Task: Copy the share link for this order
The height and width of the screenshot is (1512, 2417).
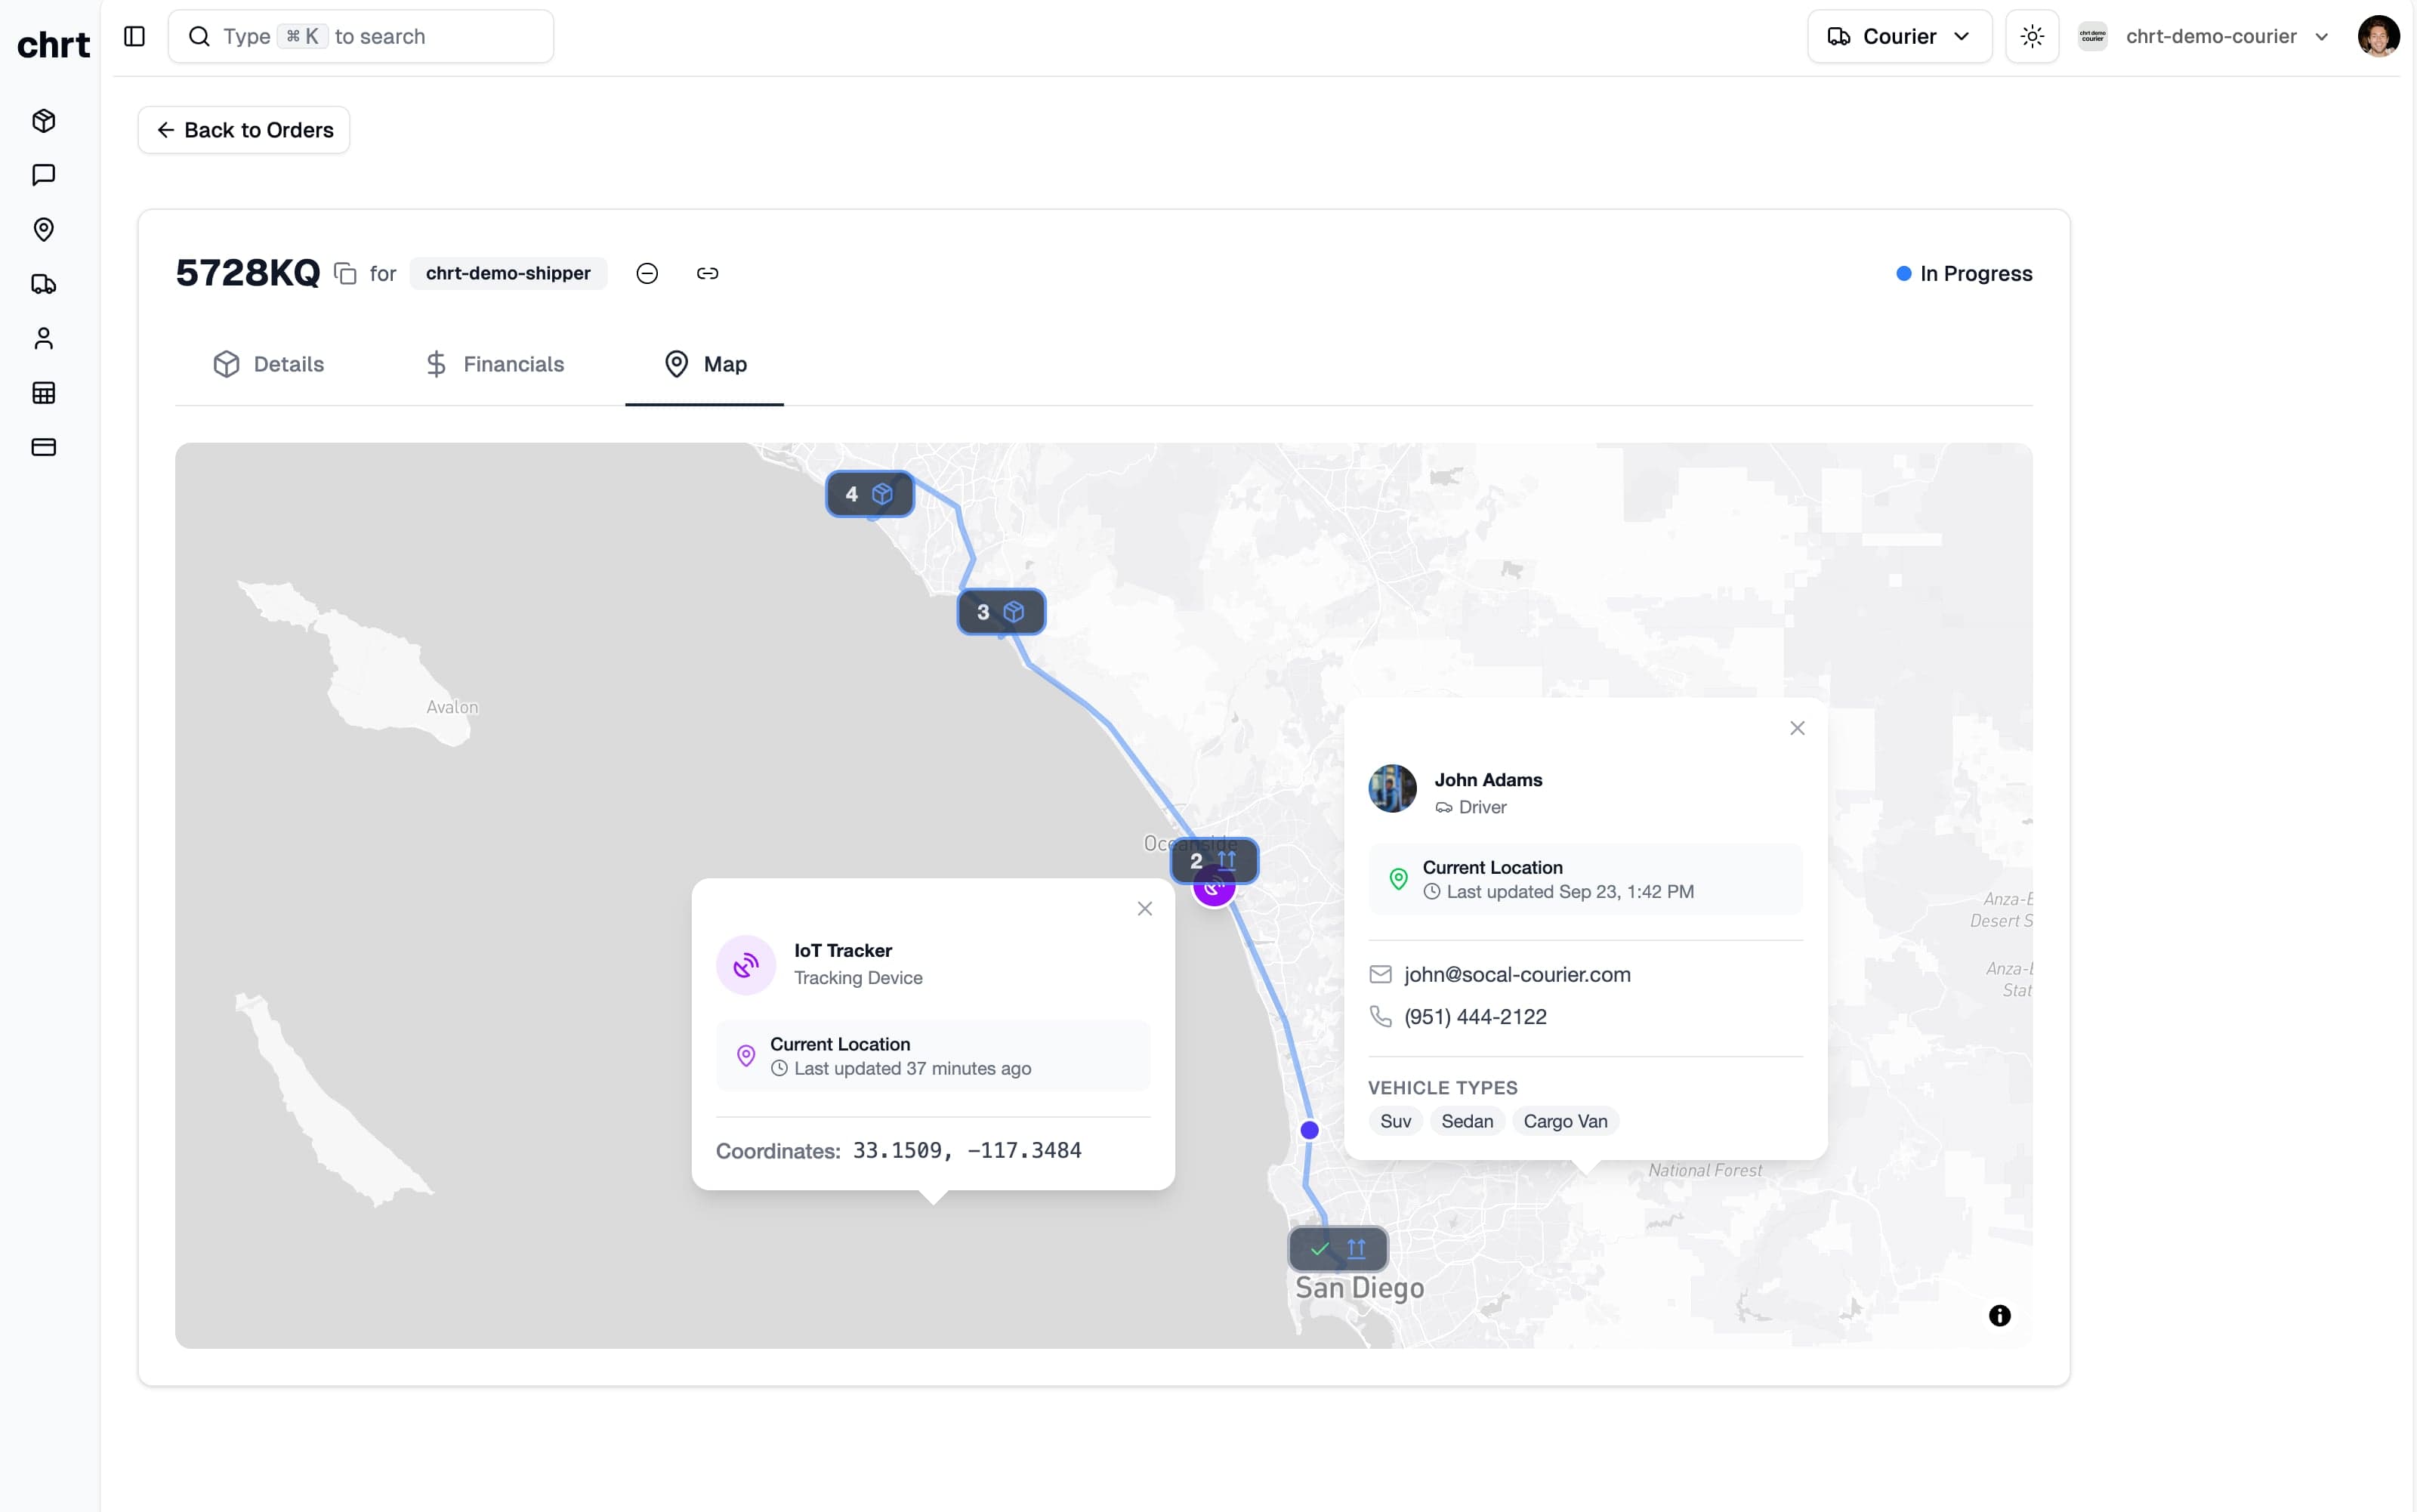Action: 708,273
